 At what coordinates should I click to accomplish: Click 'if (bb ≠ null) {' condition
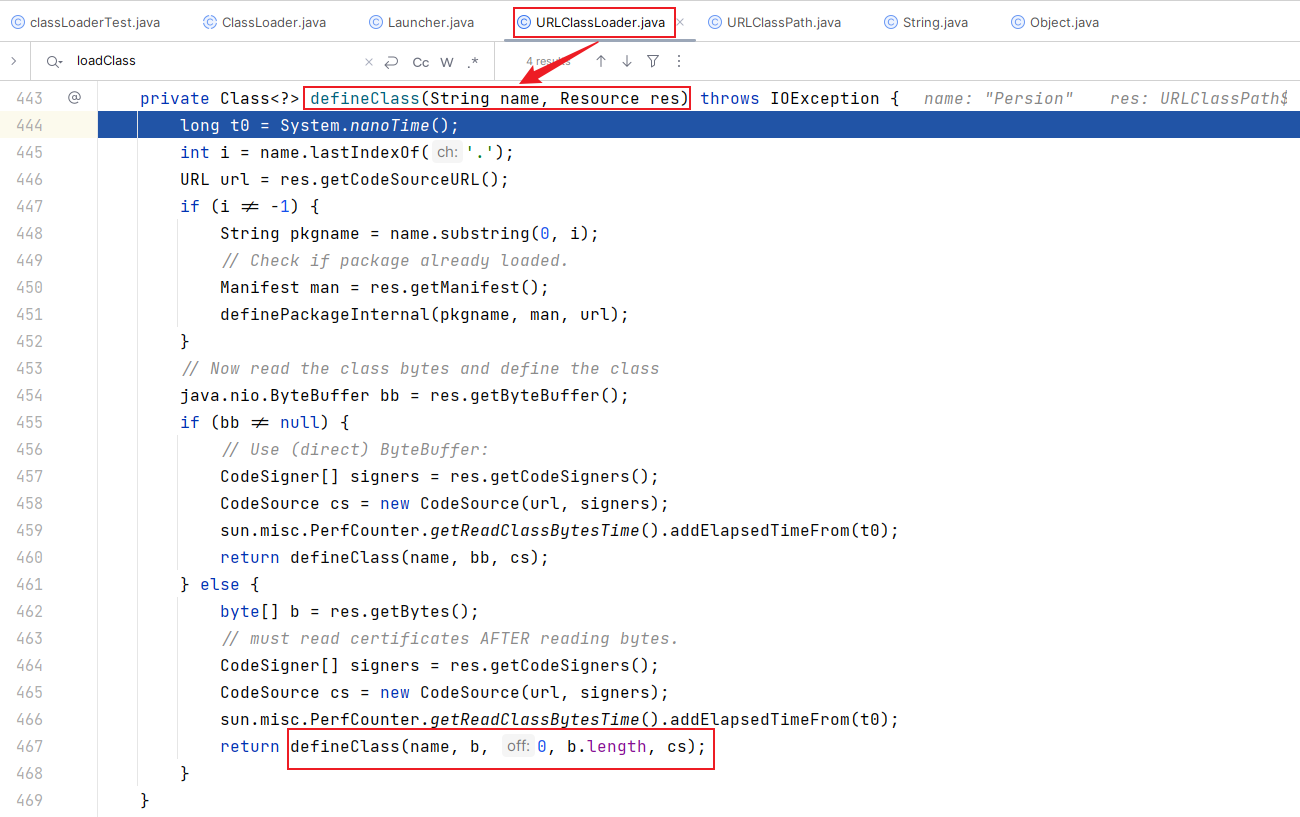pos(264,422)
